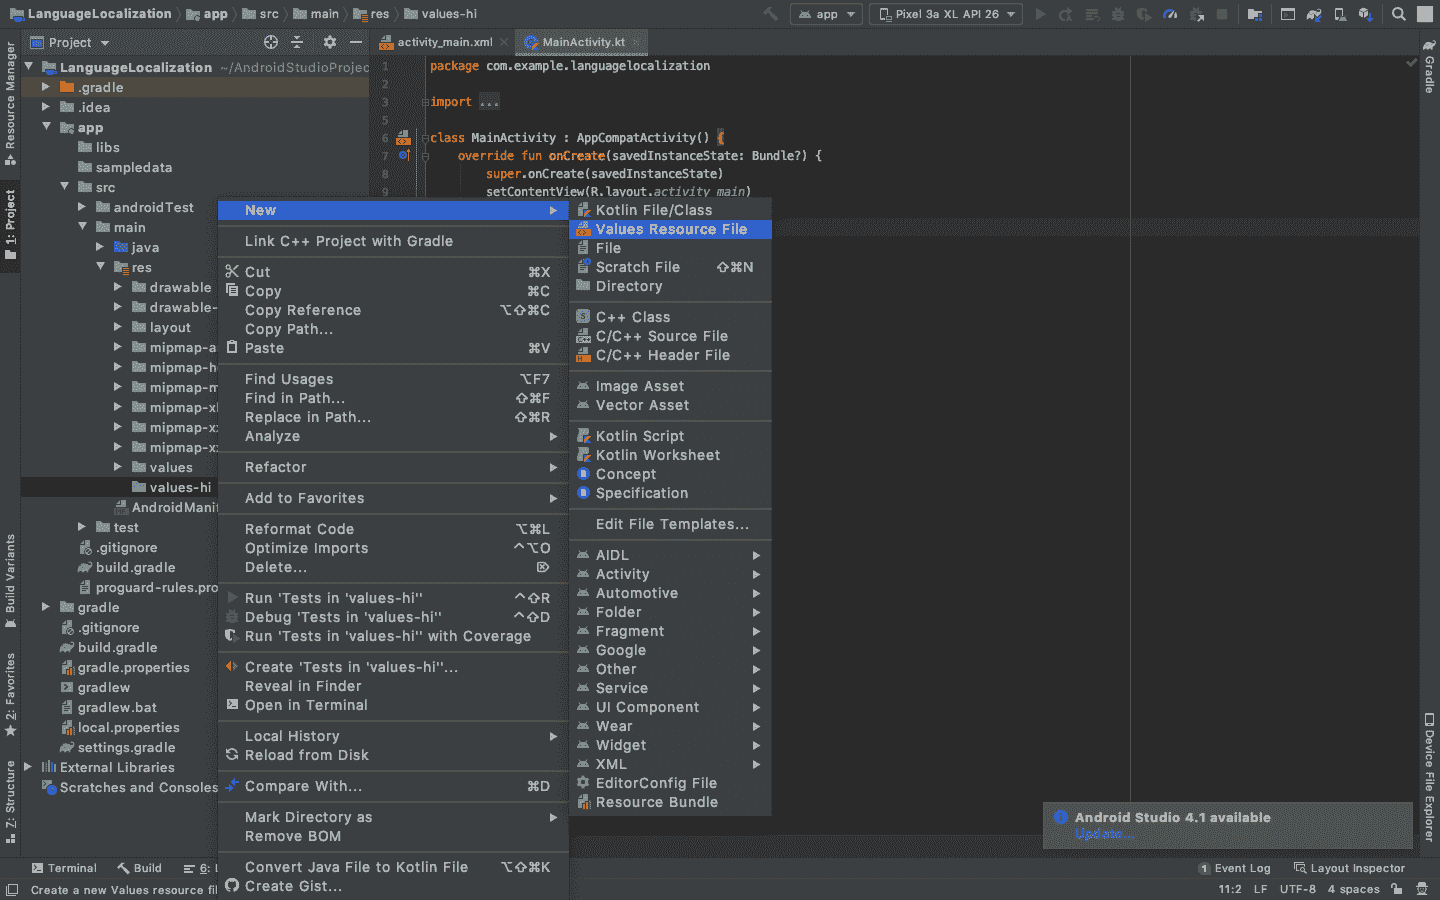Expand the drawable folder

(117, 287)
